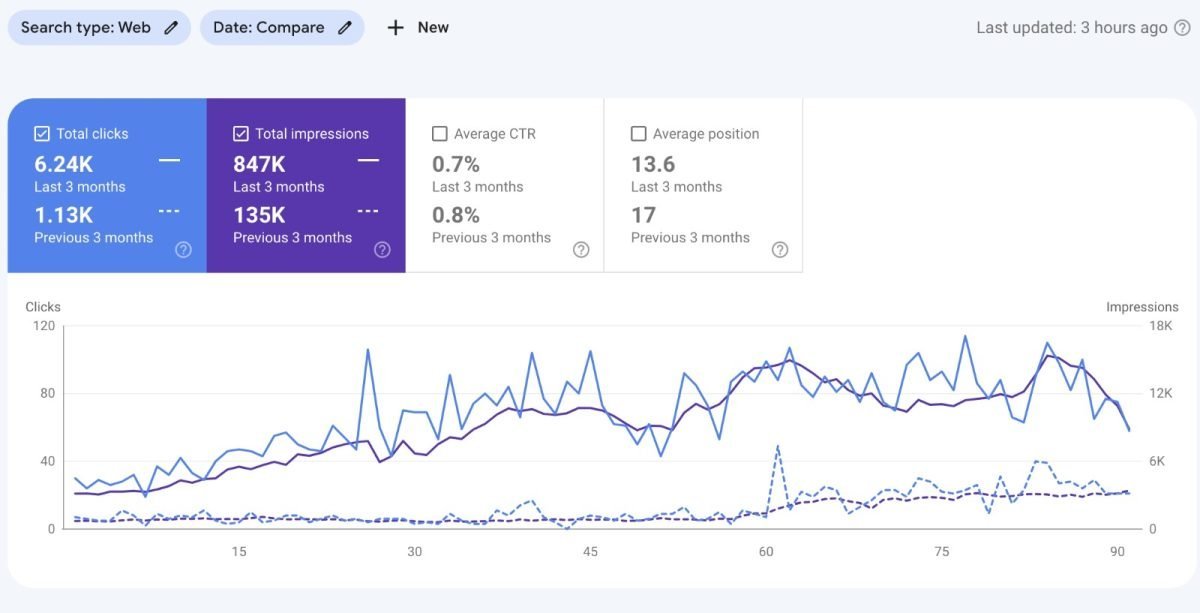The height and width of the screenshot is (613, 1200).
Task: Open the help icon on Total clicks card
Action: point(183,249)
